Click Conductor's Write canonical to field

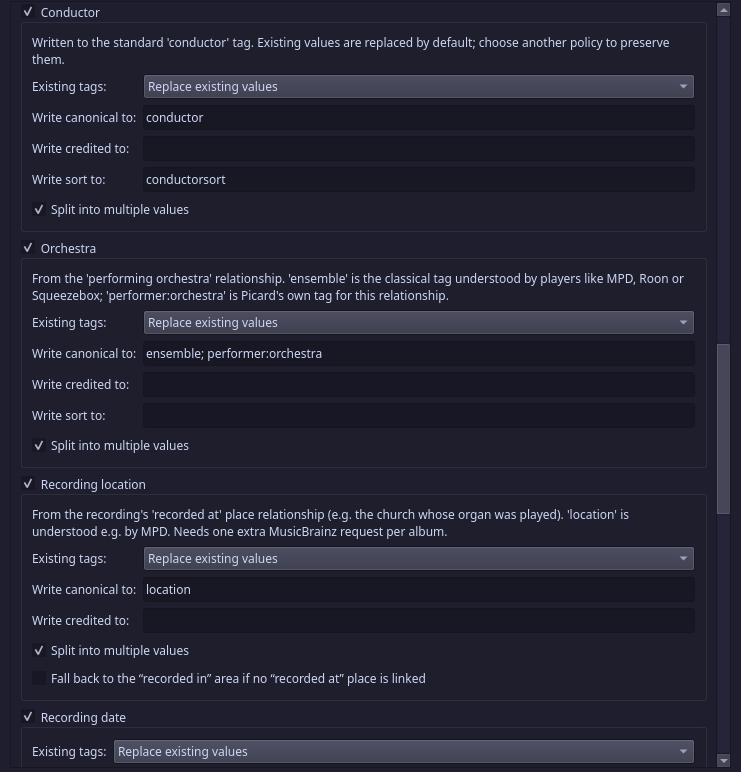[x=419, y=118]
